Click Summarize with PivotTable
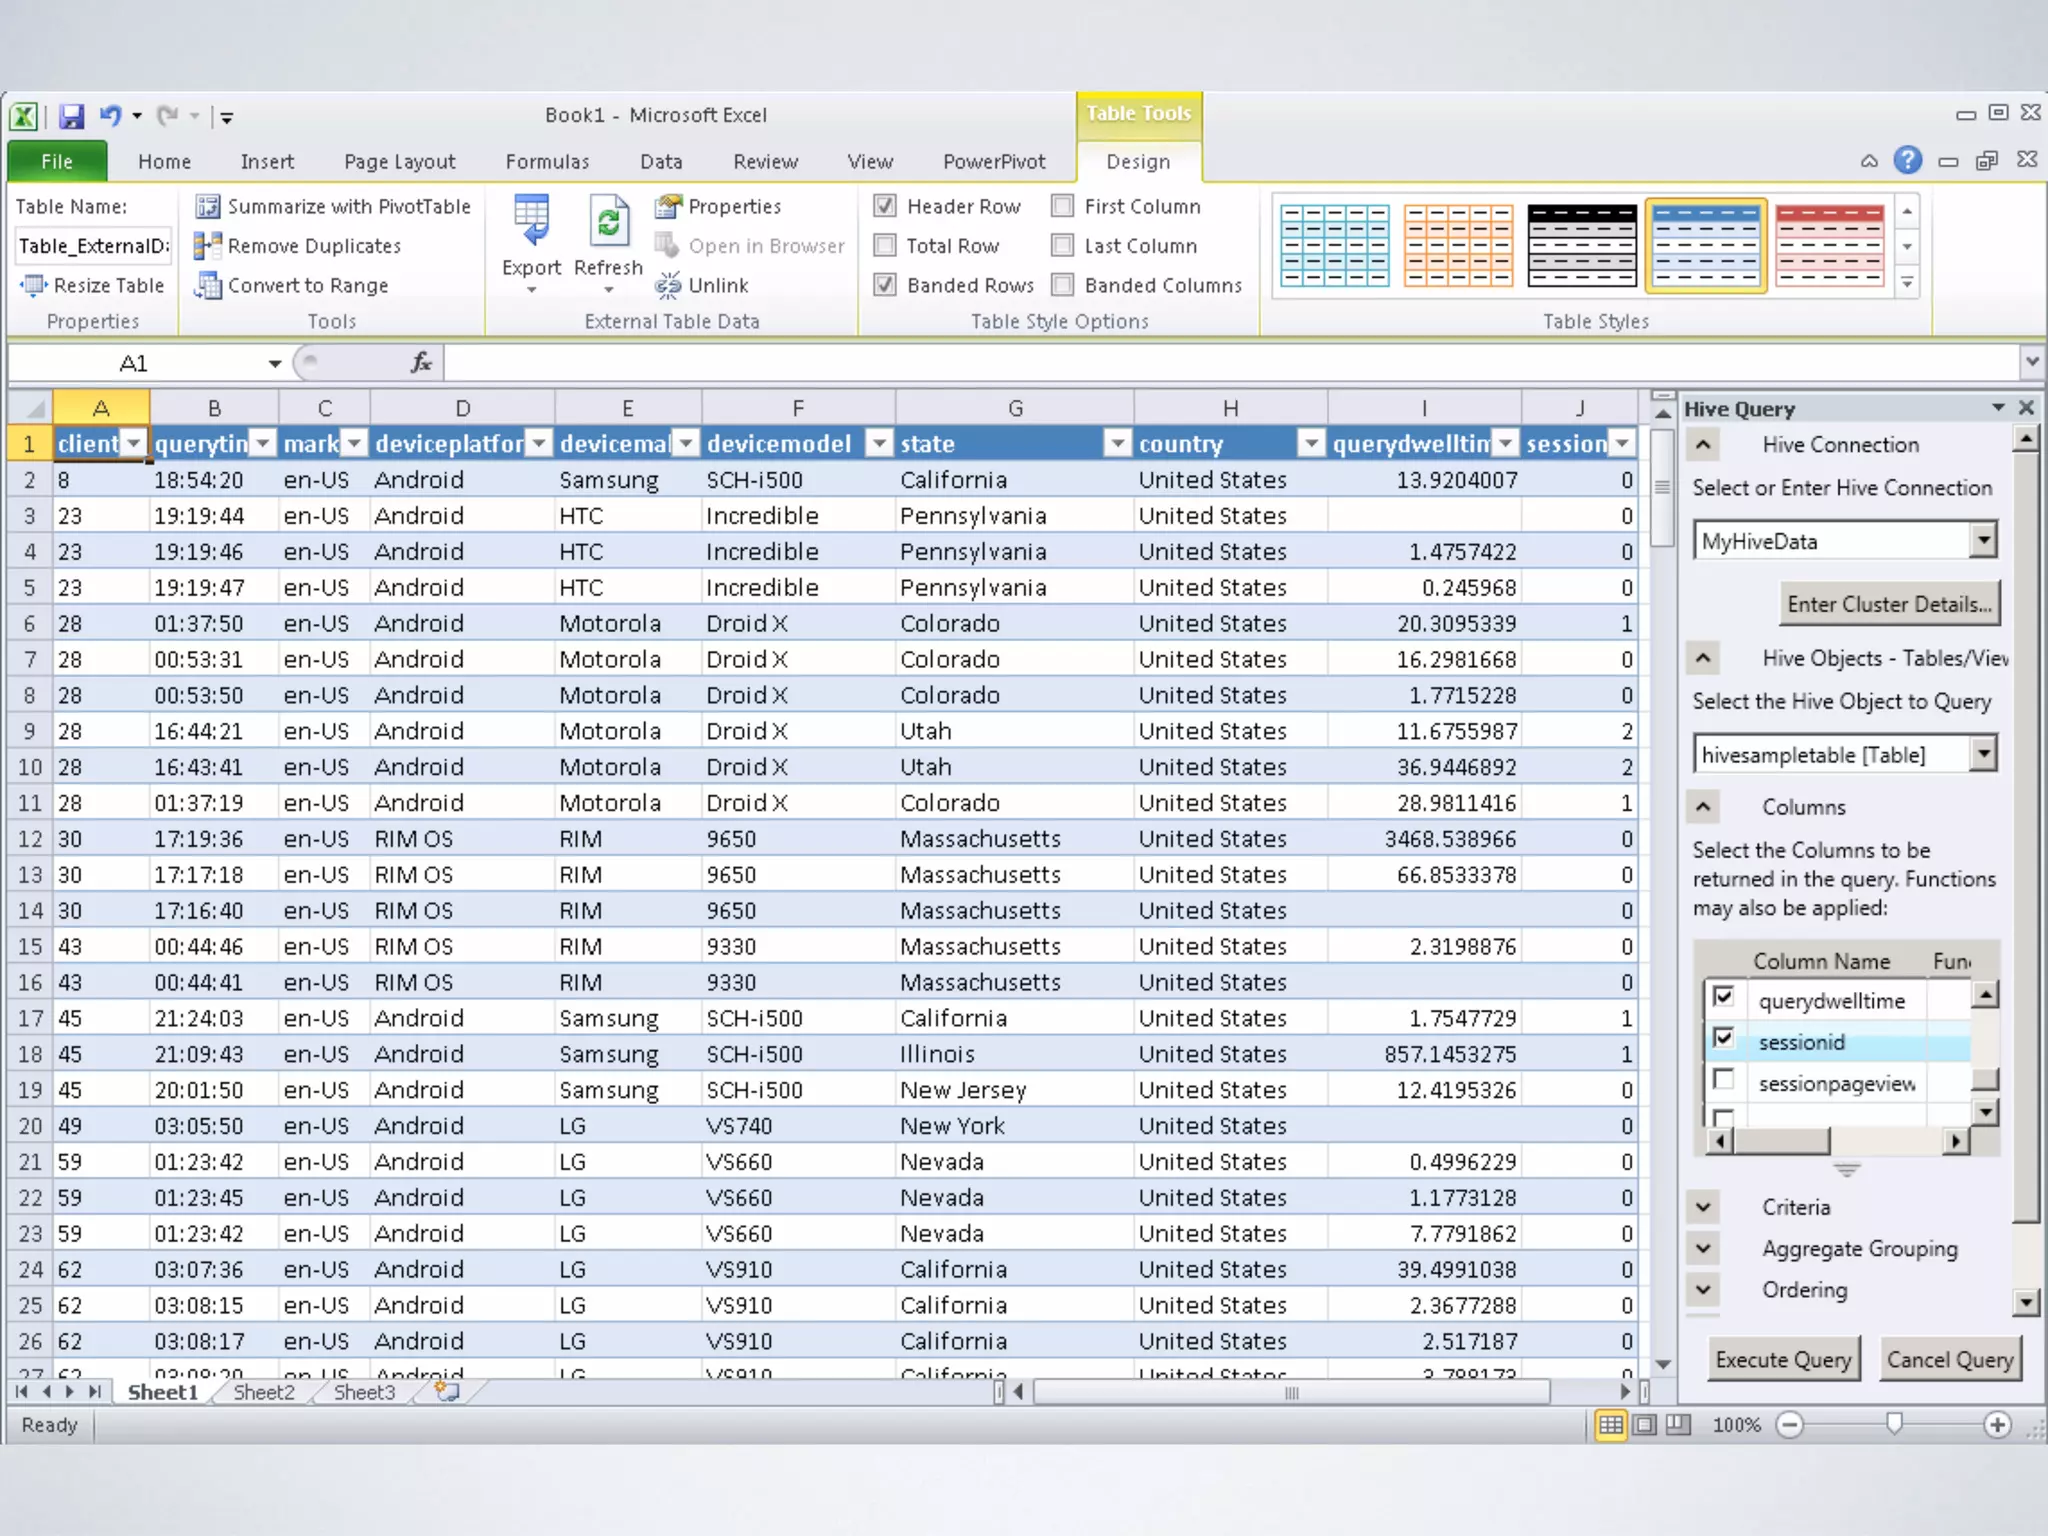Image resolution: width=2048 pixels, height=1536 pixels. (x=333, y=206)
